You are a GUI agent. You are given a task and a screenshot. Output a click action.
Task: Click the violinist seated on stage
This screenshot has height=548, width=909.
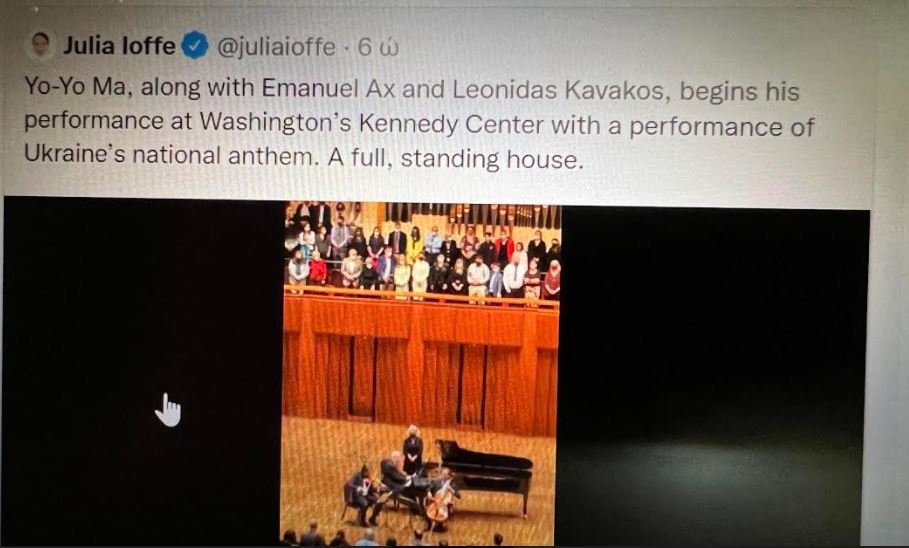(361, 495)
